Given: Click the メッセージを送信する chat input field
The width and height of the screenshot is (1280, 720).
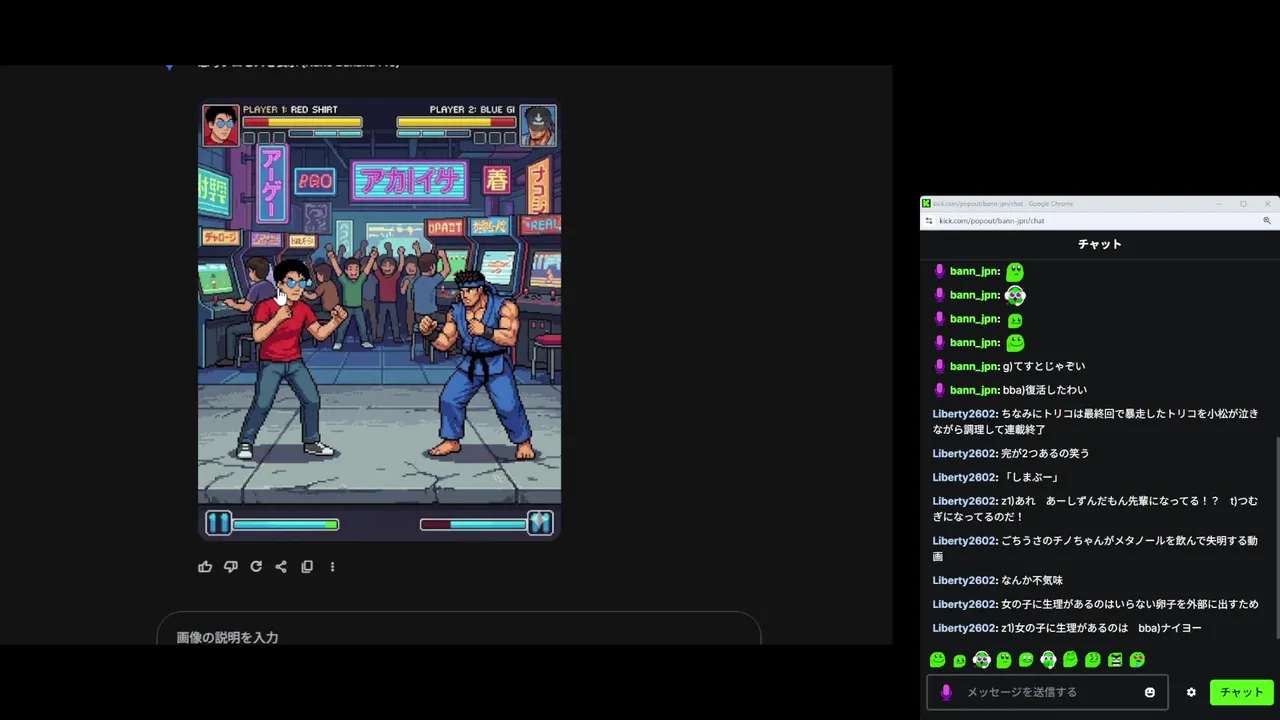Looking at the screenshot, I should point(1047,692).
